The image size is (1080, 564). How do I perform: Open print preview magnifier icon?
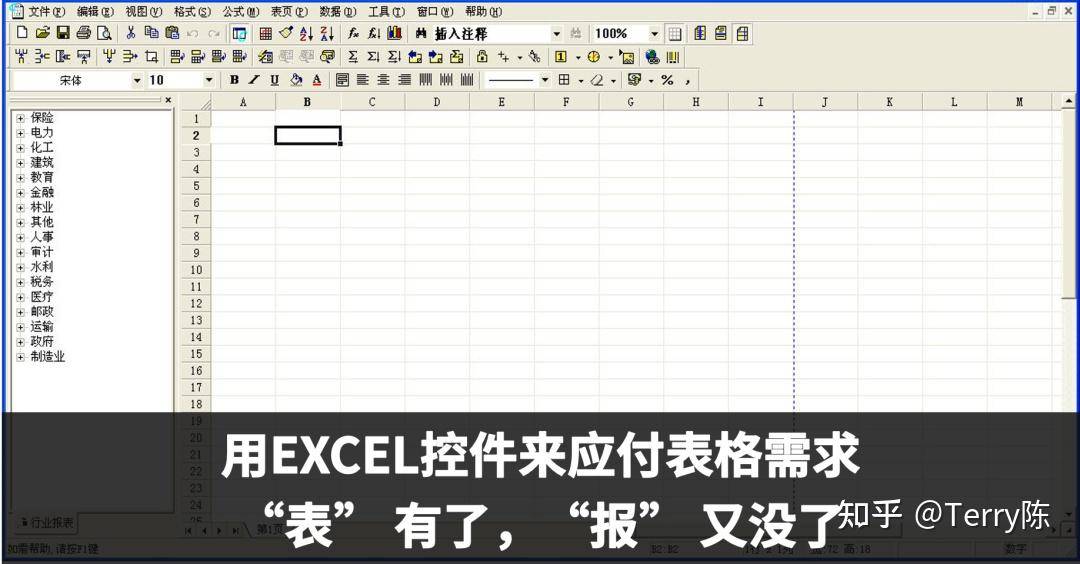[104, 33]
